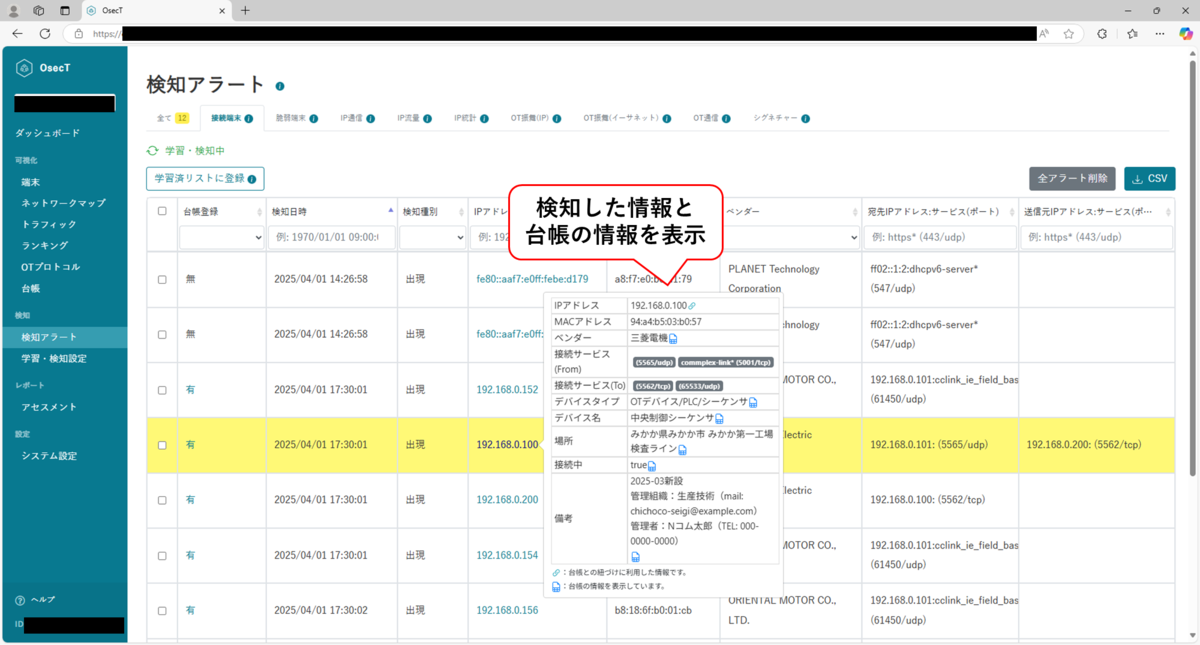Switch to the OT通信 tab

(x=711, y=118)
